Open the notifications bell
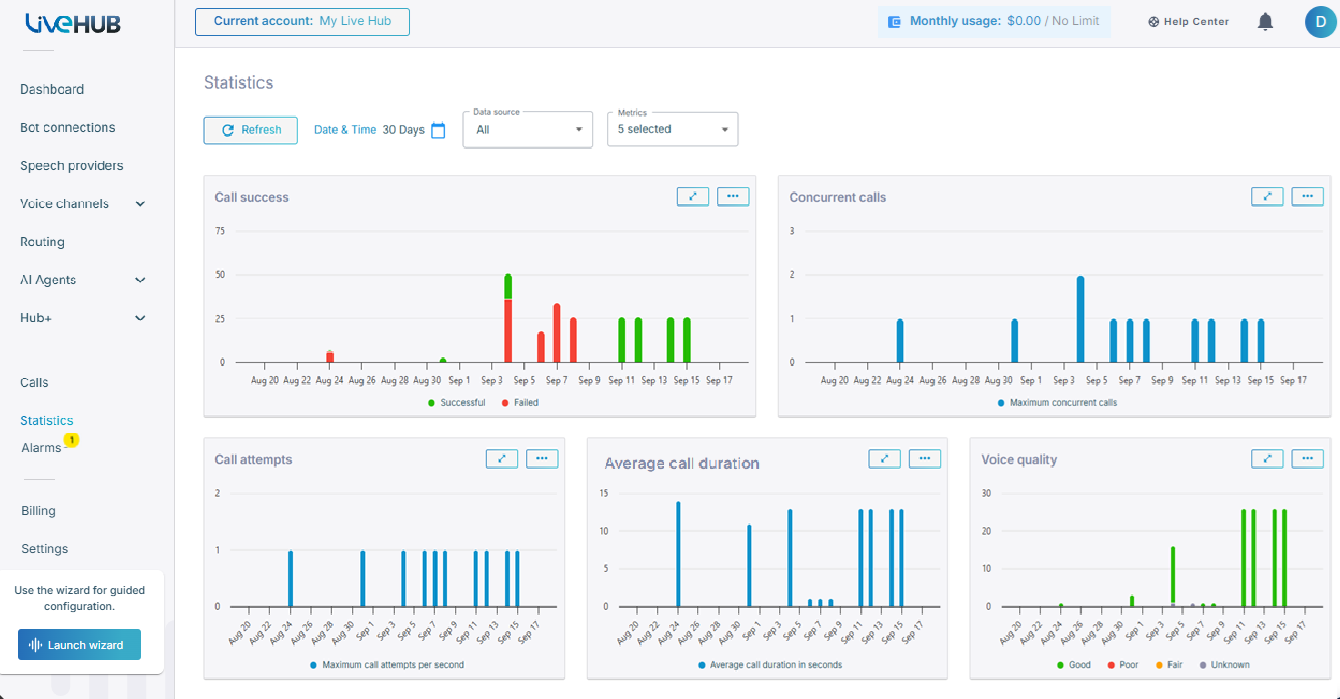 1265,21
